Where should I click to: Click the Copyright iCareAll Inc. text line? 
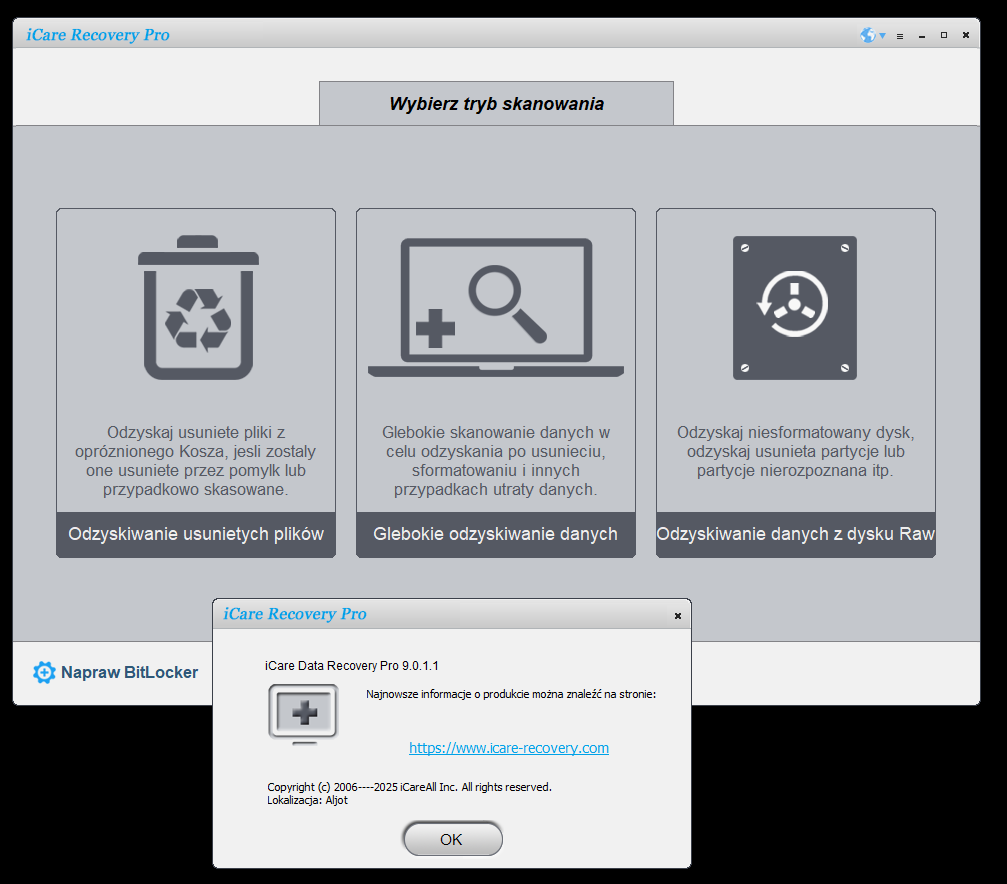point(409,787)
